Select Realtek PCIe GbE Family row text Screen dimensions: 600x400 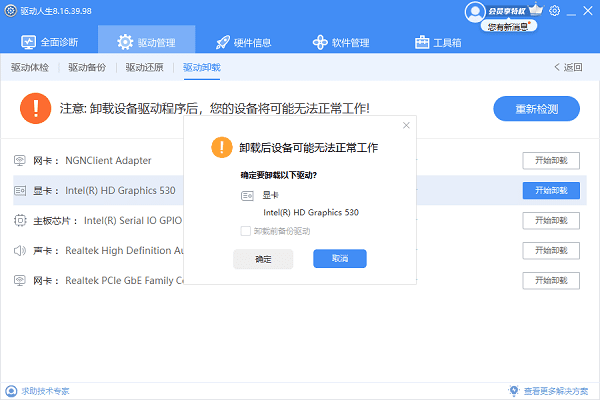(x=124, y=281)
